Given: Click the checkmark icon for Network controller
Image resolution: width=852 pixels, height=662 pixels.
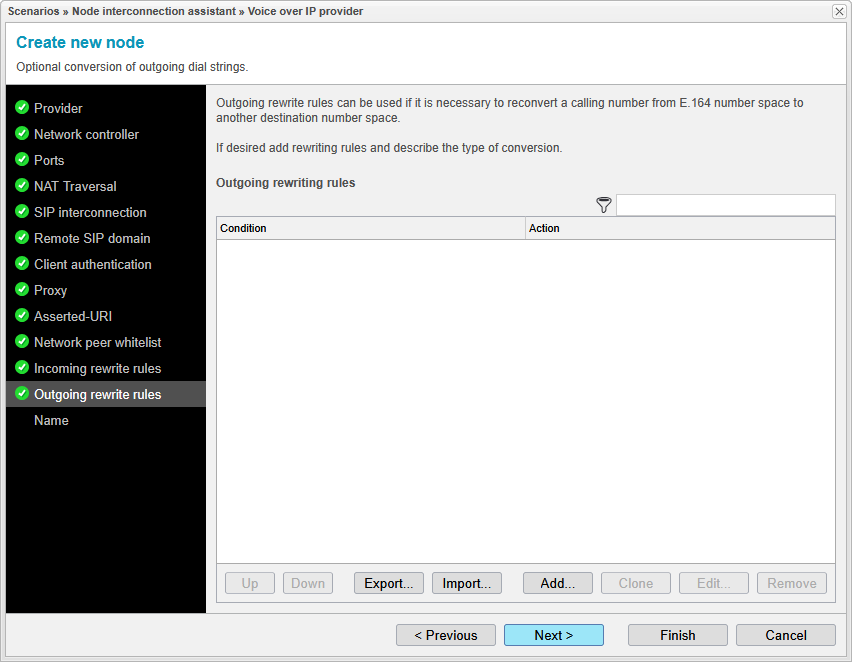Looking at the screenshot, I should tap(21, 134).
